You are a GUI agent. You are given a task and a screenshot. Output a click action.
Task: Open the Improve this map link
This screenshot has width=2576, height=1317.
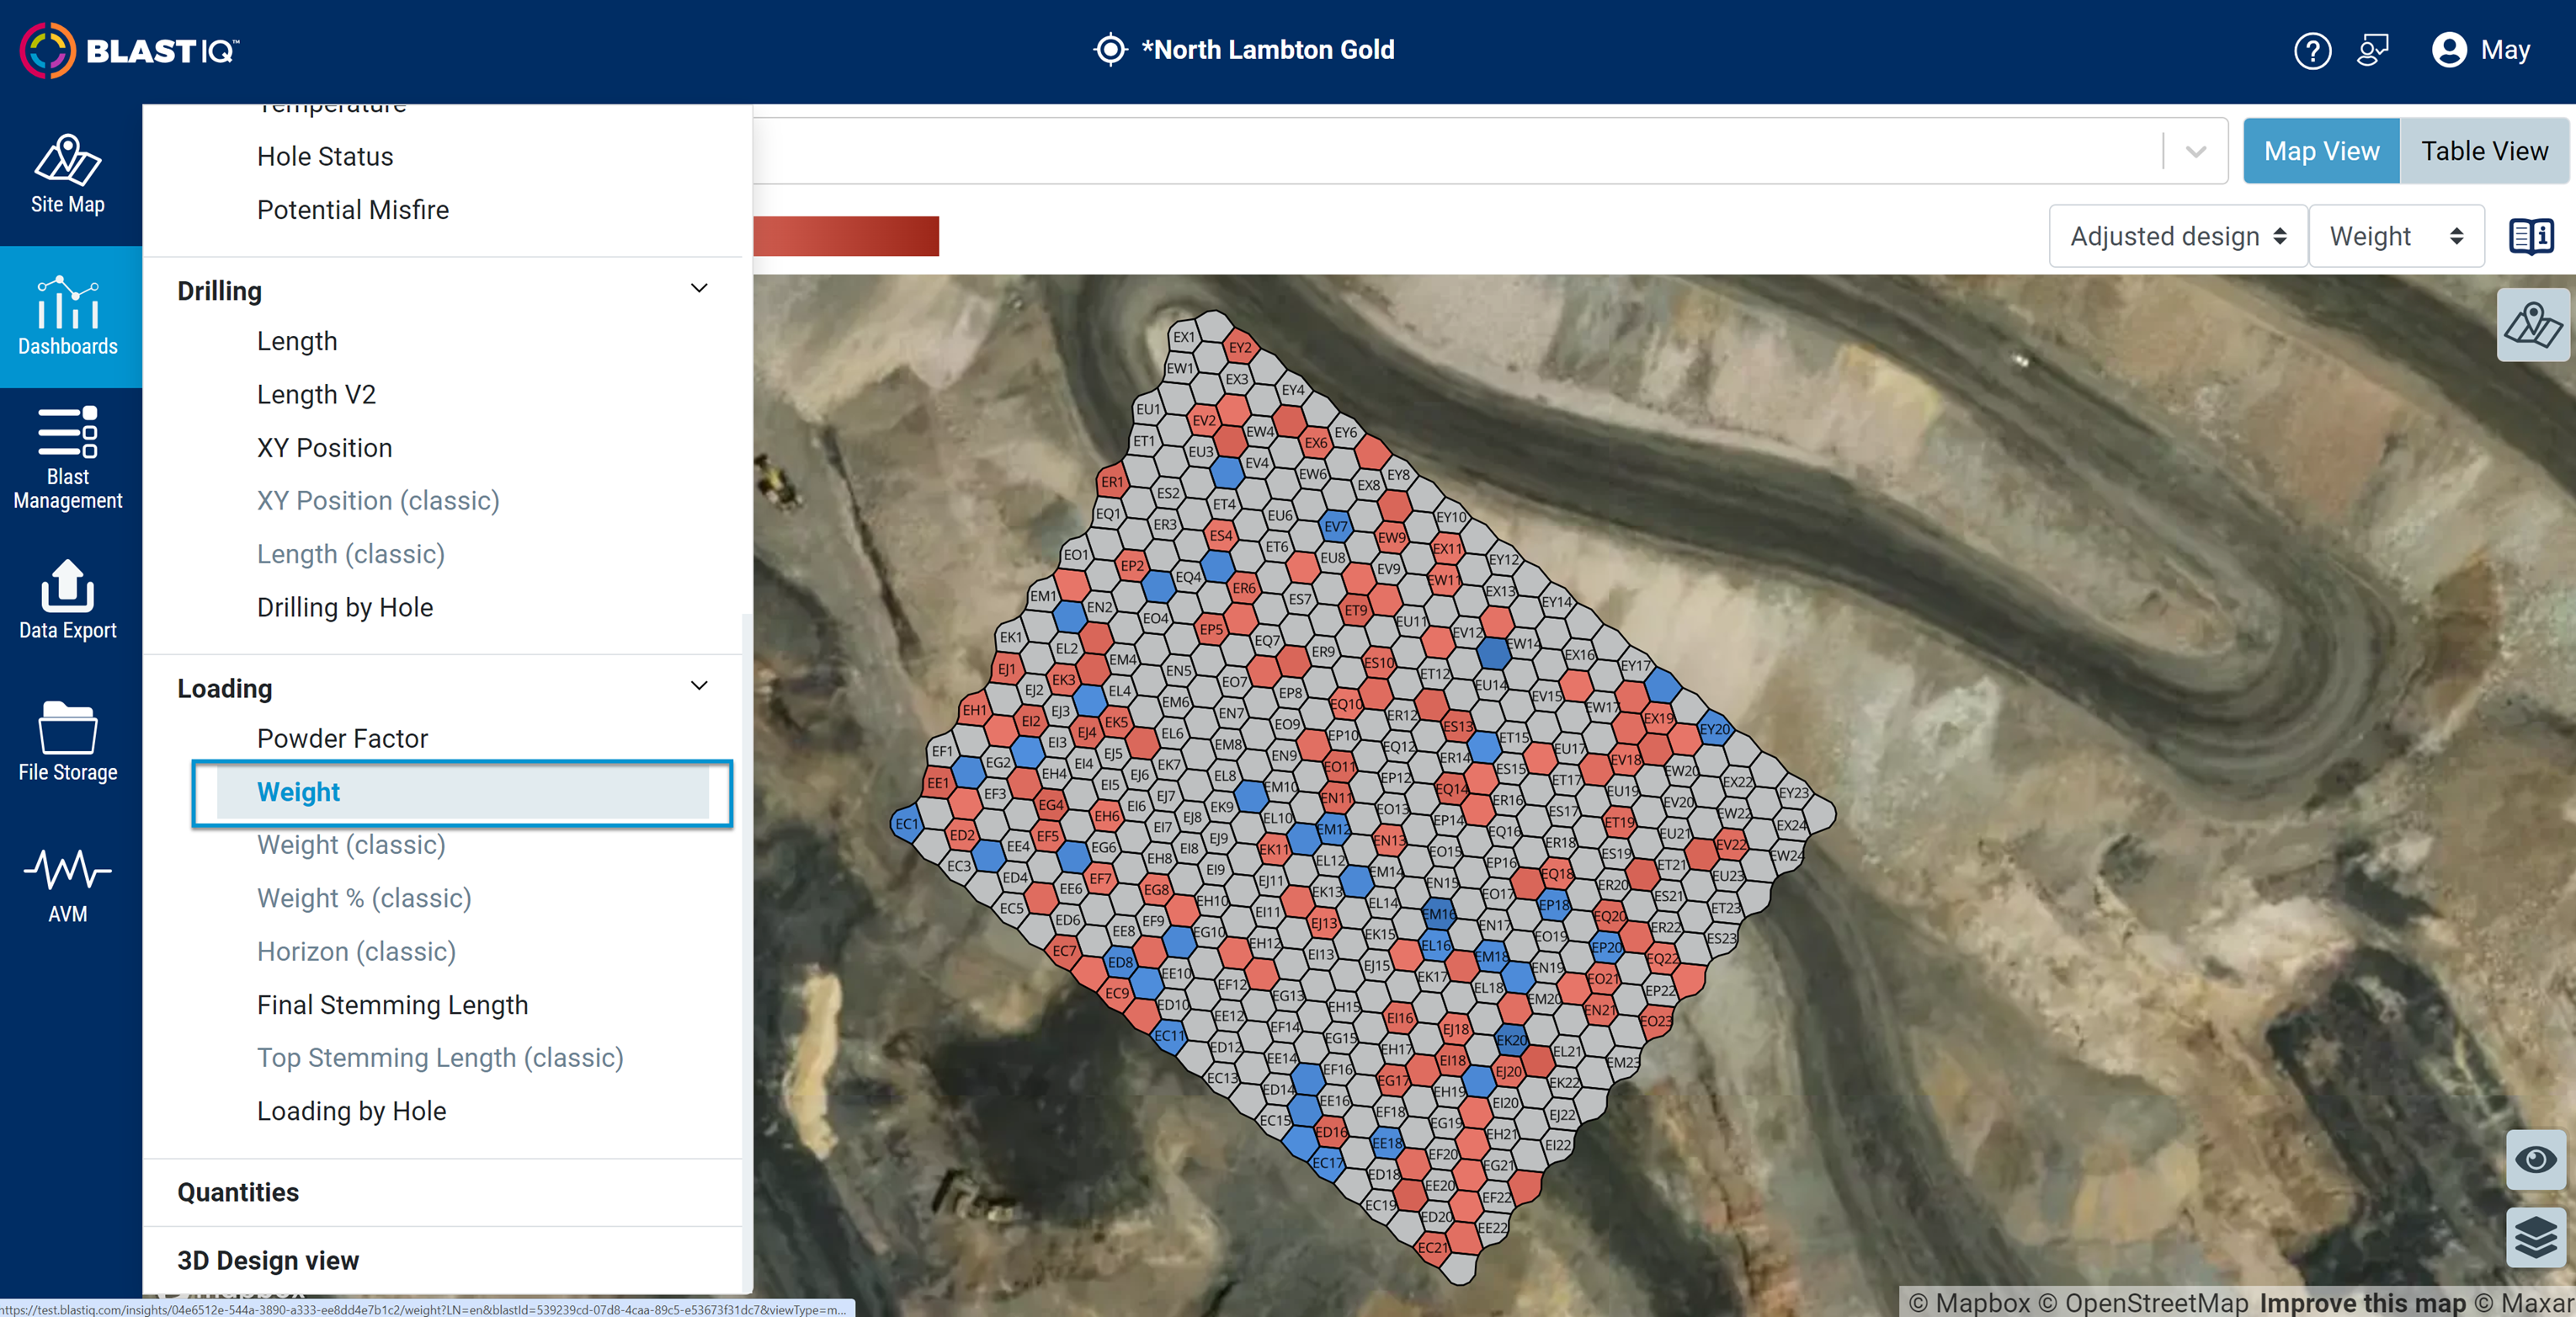pos(2362,1303)
